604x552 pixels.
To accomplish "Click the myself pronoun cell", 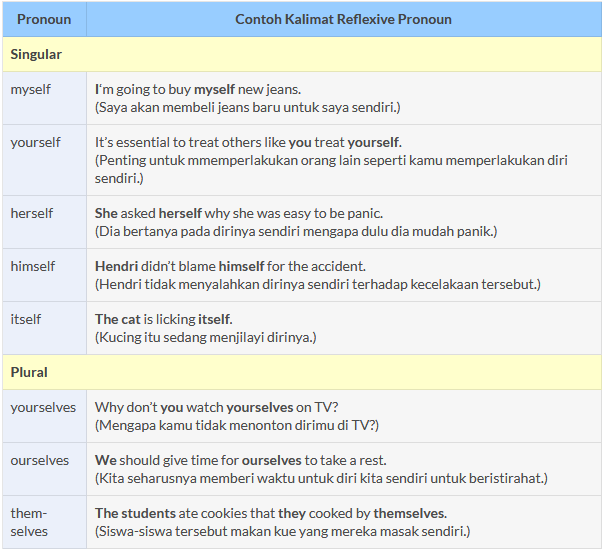I will point(31,89).
